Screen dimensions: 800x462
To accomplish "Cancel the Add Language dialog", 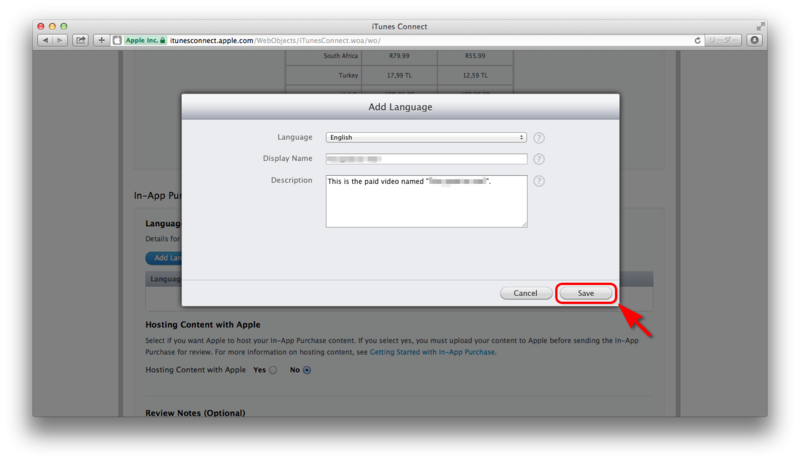I will [526, 293].
